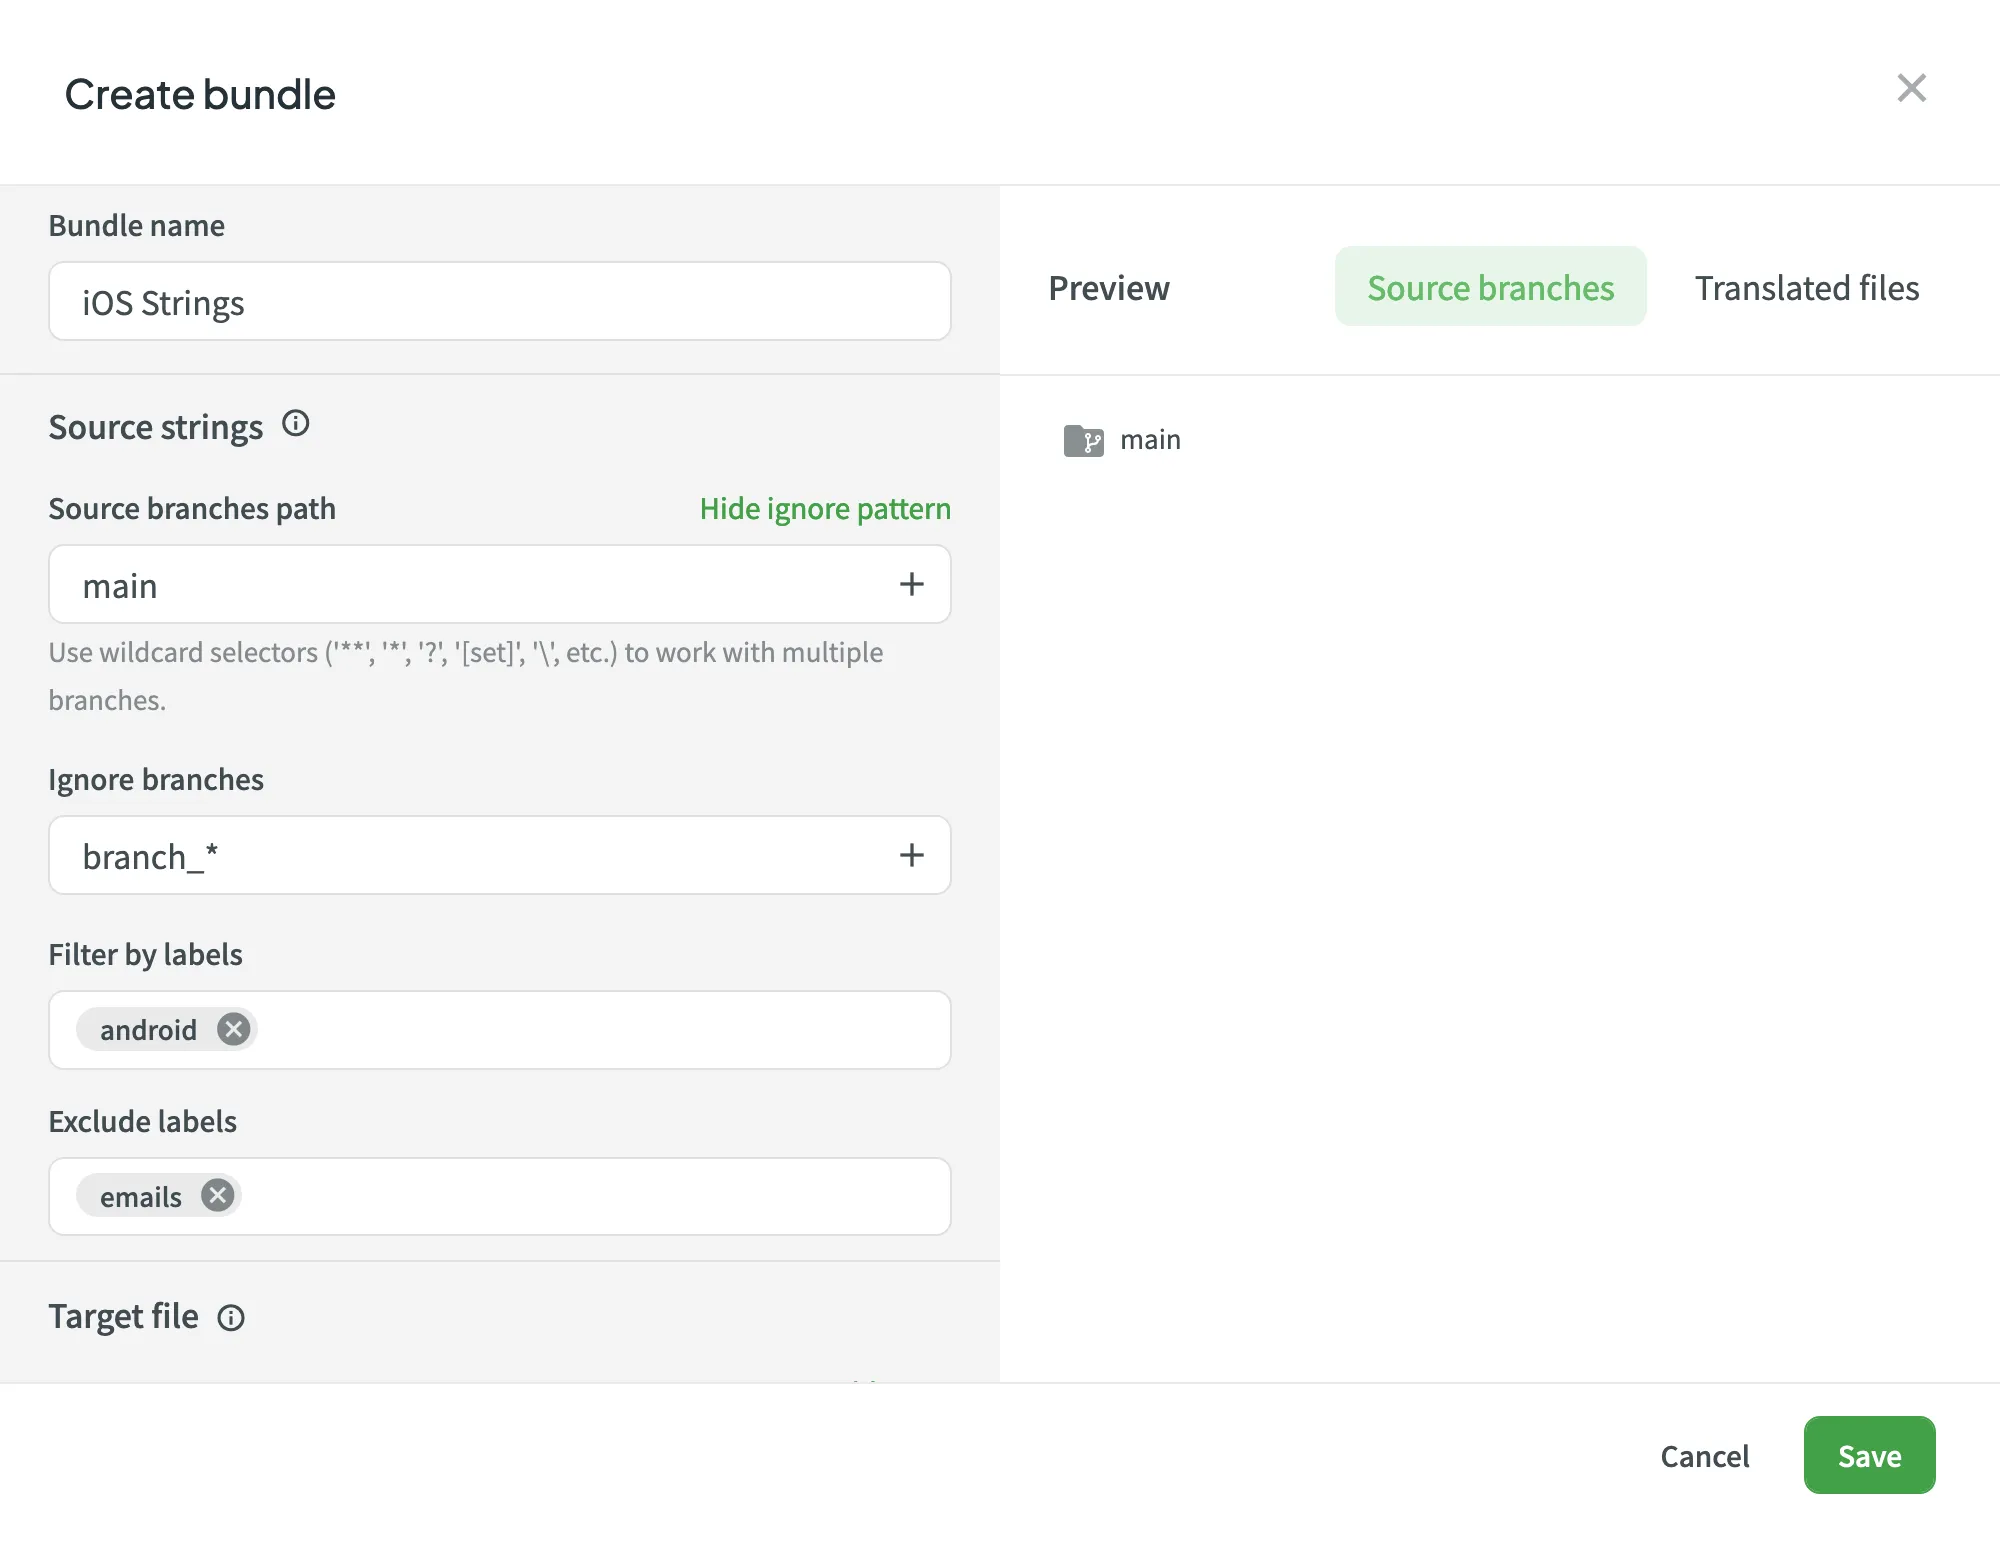
Task: Click the Save button
Action: (x=1869, y=1454)
